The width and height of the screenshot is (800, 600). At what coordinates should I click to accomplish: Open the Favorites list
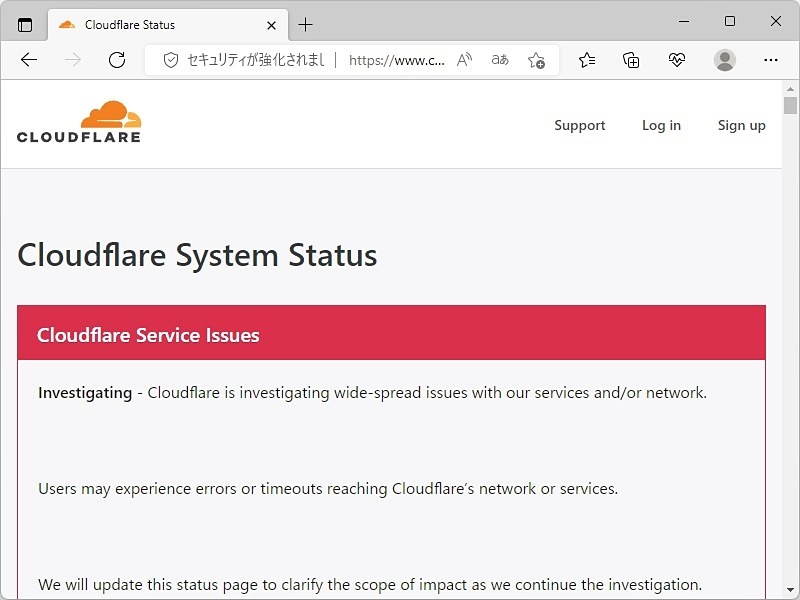[587, 60]
